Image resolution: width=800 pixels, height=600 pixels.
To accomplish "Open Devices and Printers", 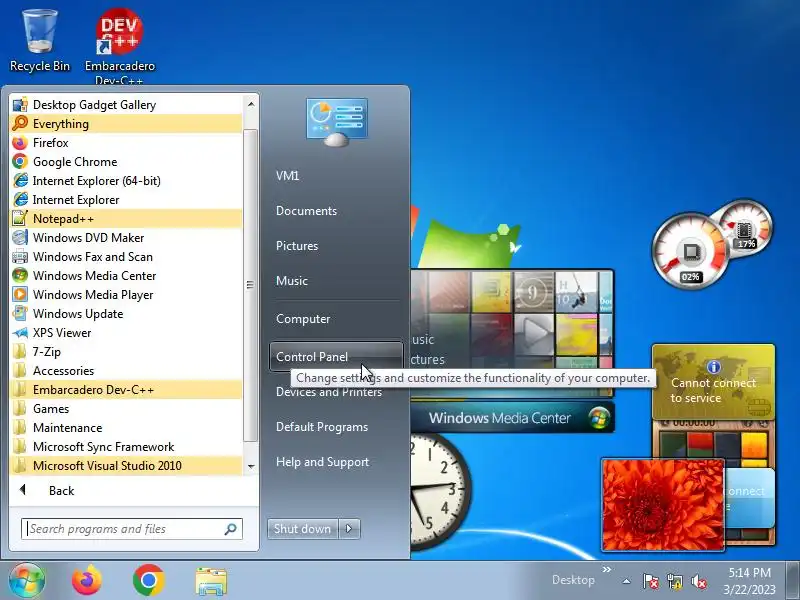I will pos(337,392).
